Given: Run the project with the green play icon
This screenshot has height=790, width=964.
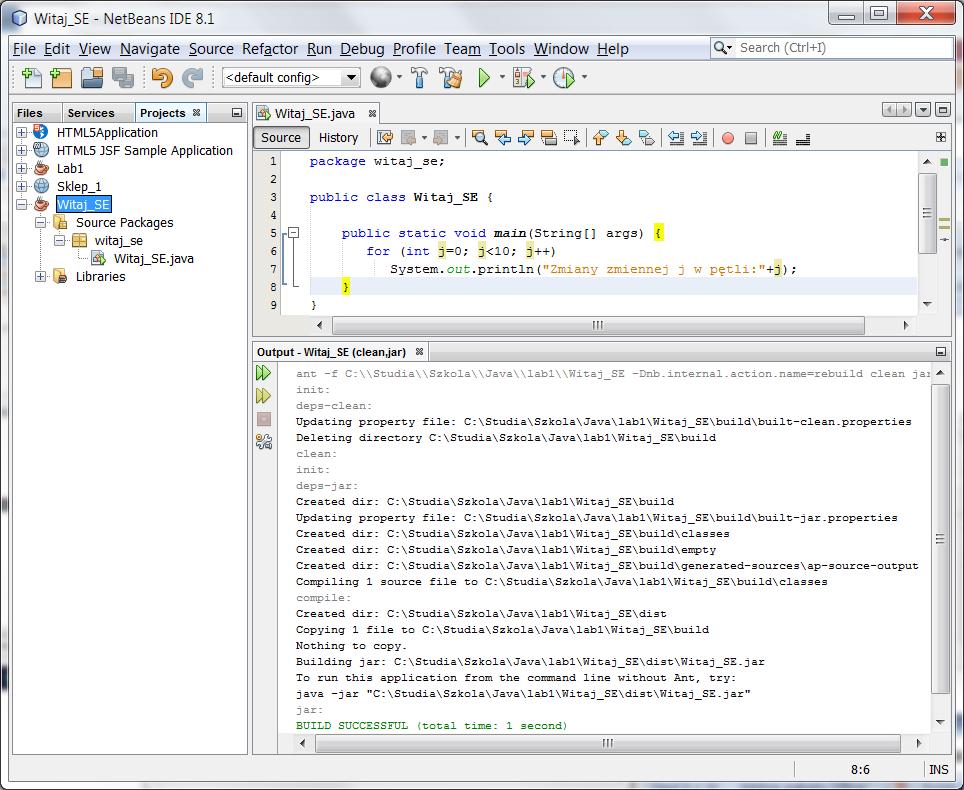Looking at the screenshot, I should 484,77.
